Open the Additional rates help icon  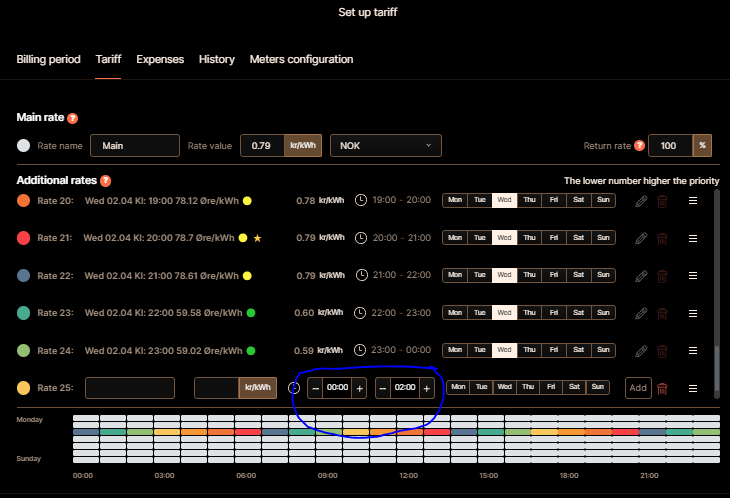pos(106,181)
